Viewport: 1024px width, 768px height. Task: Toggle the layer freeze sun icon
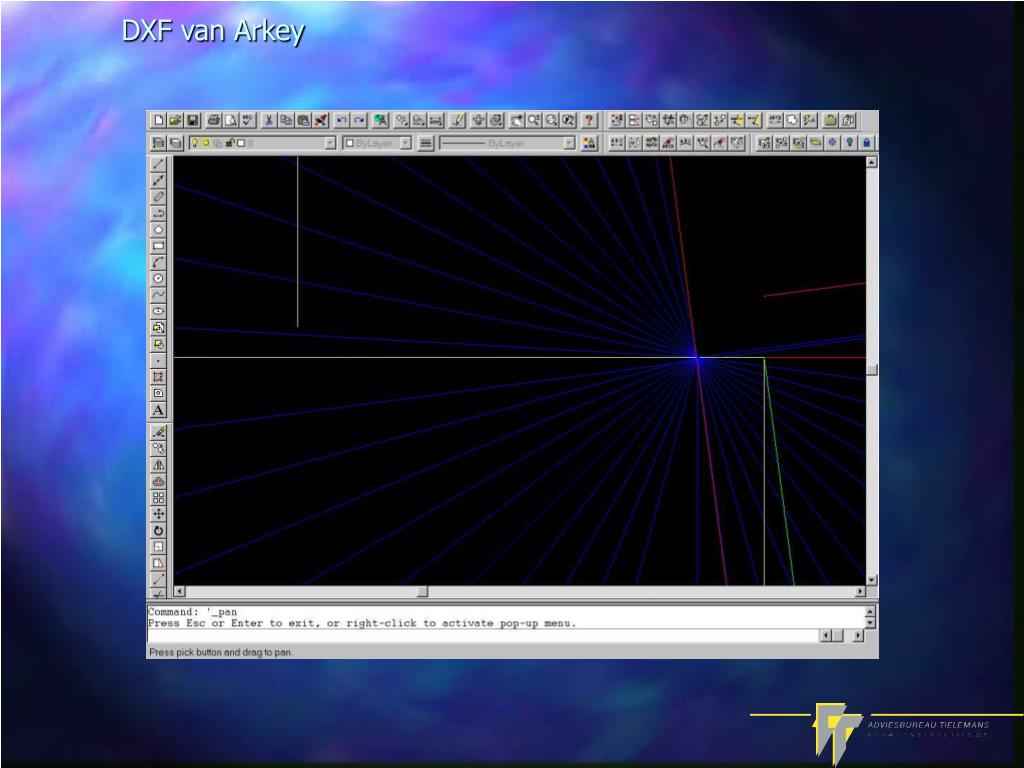click(205, 143)
